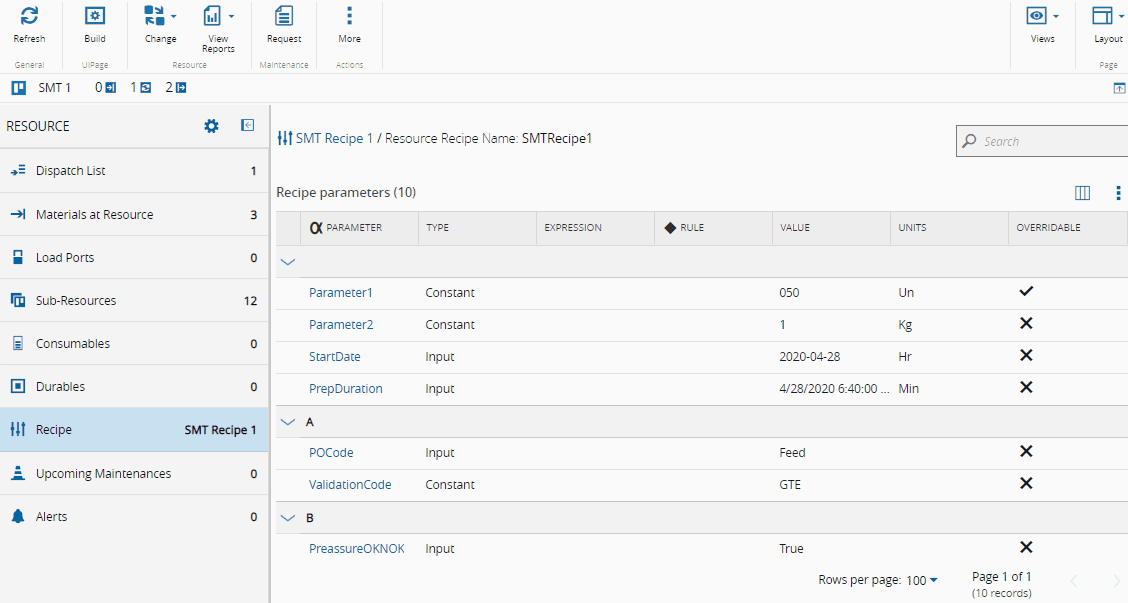This screenshot has height=603, width=1128.
Task: Toggle Parameter1 overridable checkmark
Action: click(x=1025, y=292)
